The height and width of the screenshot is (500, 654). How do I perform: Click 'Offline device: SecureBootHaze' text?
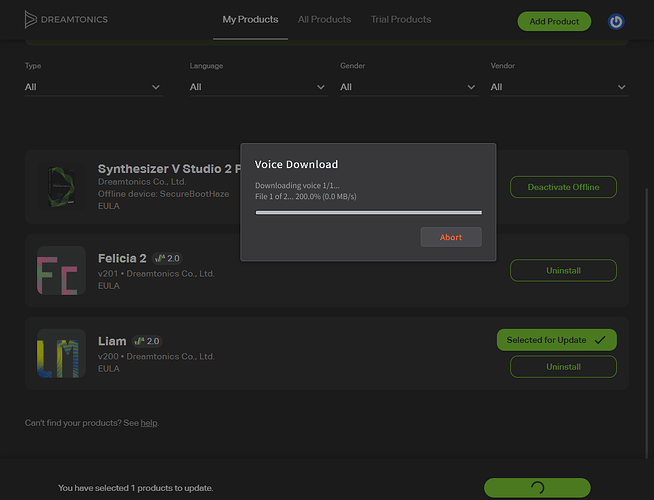164,194
